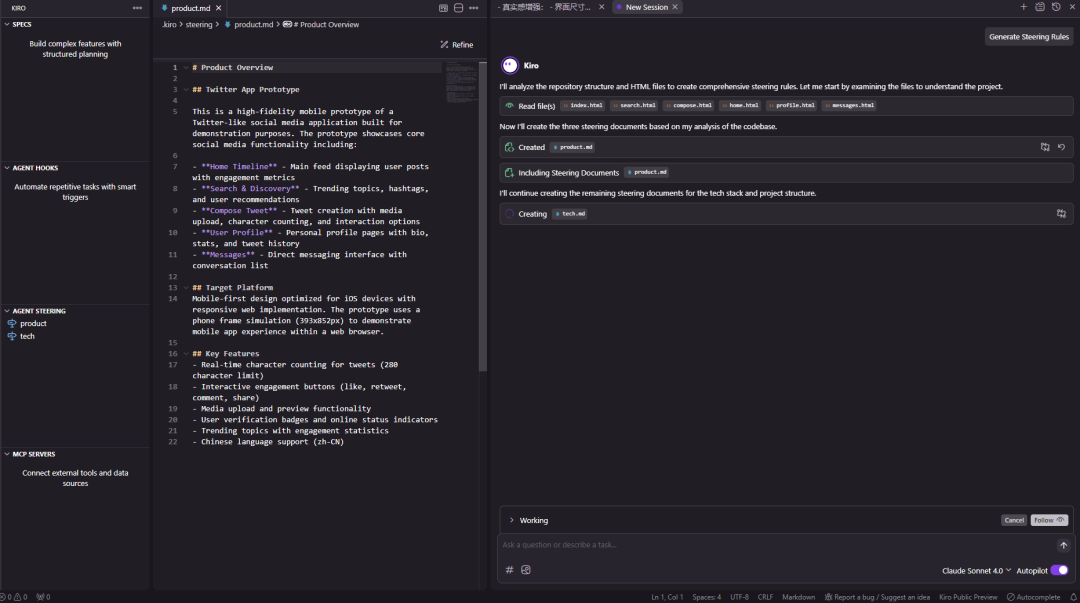This screenshot has height=603, width=1080.
Task: Click in the chat question input field
Action: pos(778,545)
